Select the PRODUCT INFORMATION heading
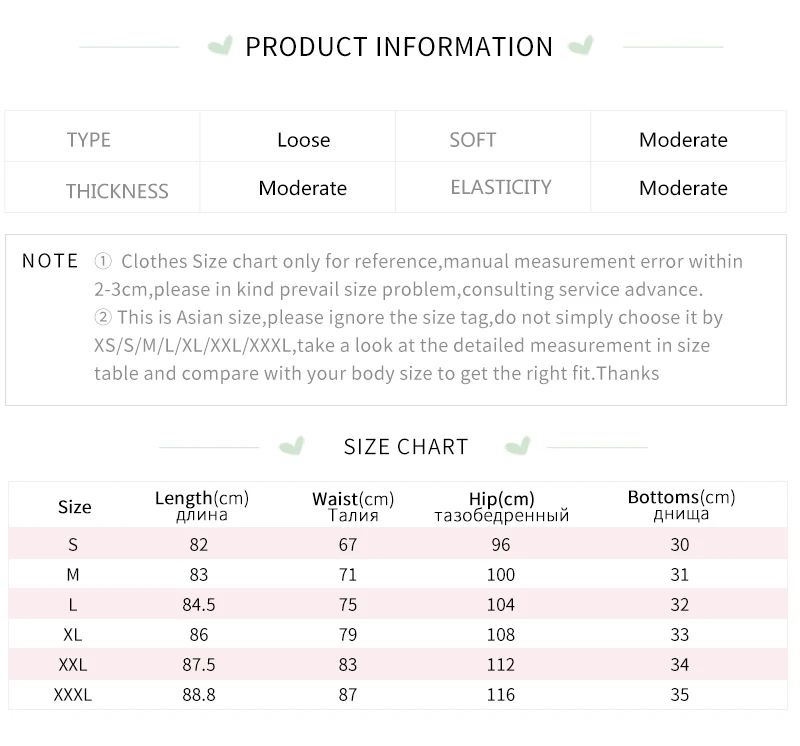The width and height of the screenshot is (800, 746). click(399, 47)
